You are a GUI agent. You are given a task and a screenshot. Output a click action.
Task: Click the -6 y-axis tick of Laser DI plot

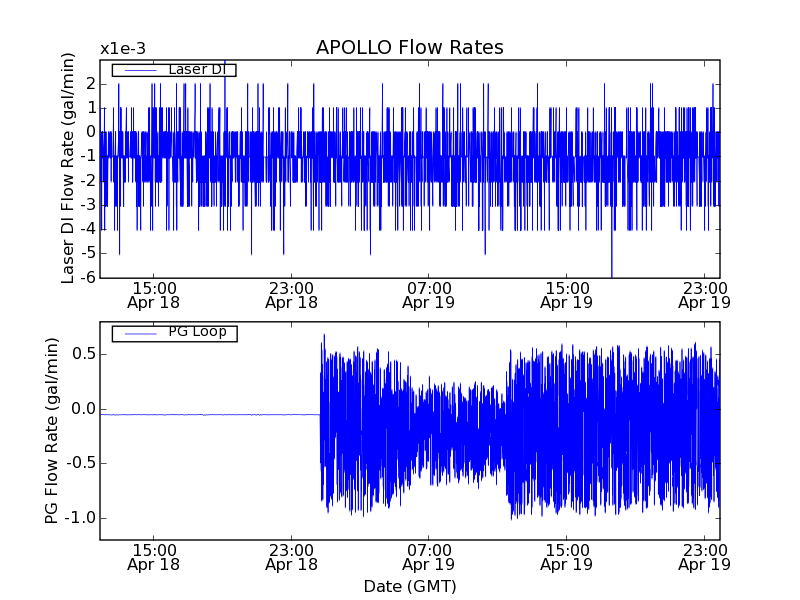click(x=88, y=278)
